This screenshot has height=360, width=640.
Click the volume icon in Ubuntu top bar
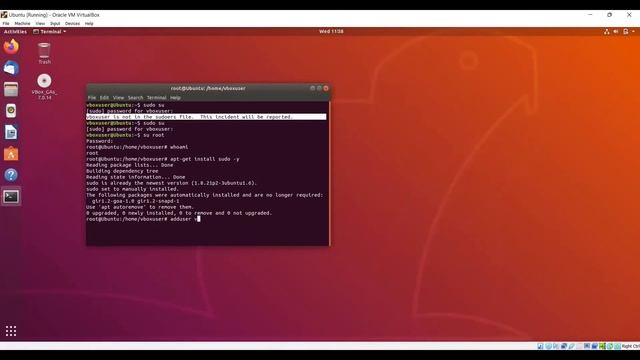coord(616,31)
